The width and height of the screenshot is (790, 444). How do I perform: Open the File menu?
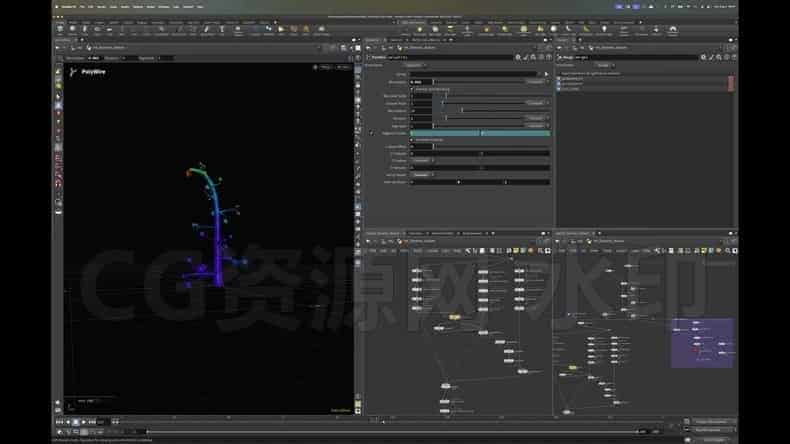83,7
